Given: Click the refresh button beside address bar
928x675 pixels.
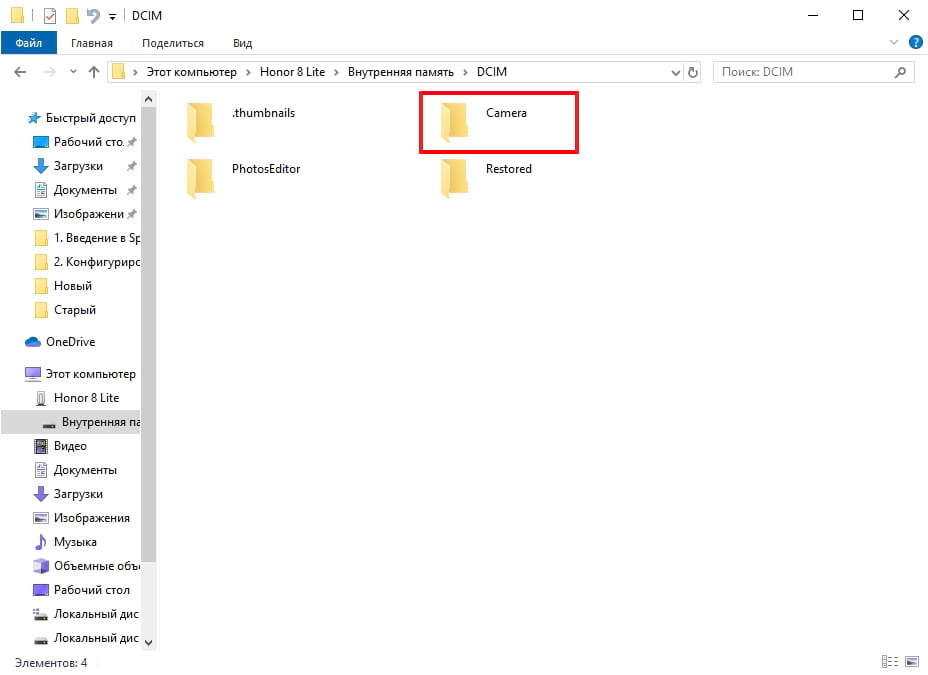Looking at the screenshot, I should click(694, 72).
